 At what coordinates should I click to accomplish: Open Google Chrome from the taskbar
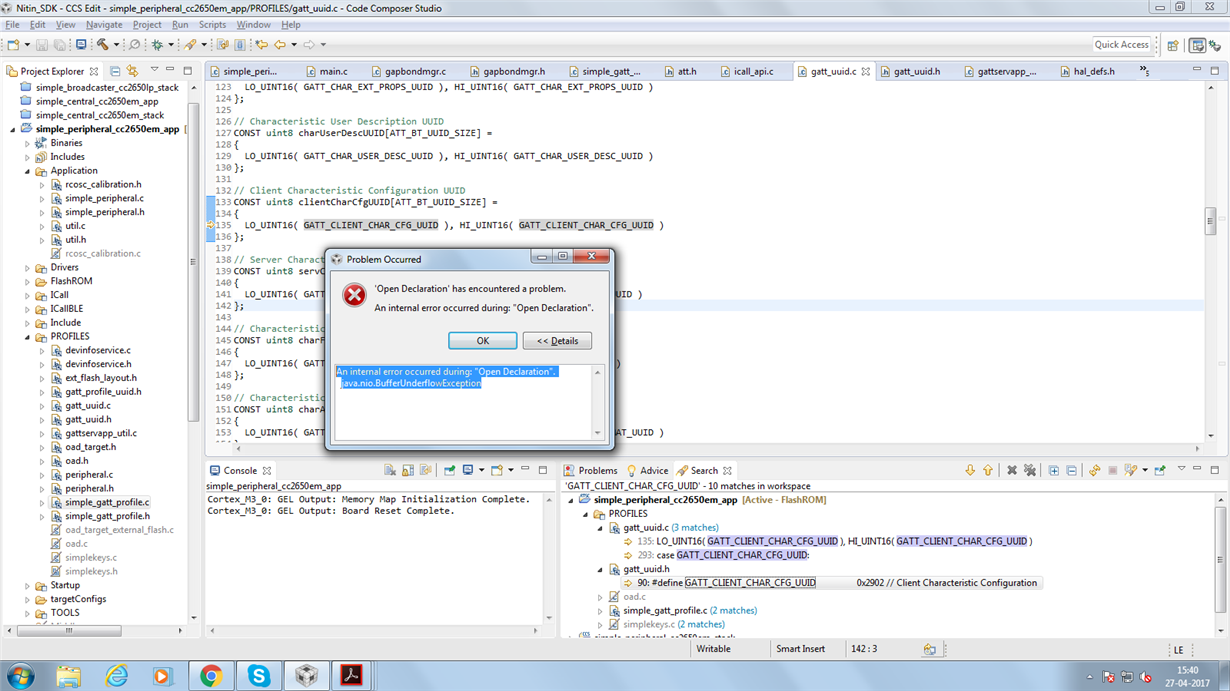point(211,676)
